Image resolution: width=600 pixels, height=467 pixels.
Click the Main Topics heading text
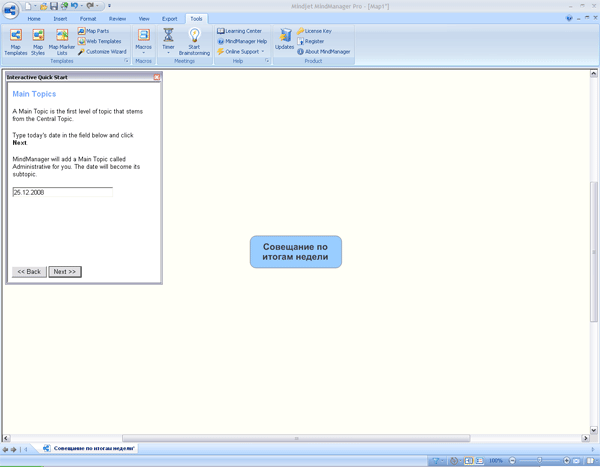point(34,94)
